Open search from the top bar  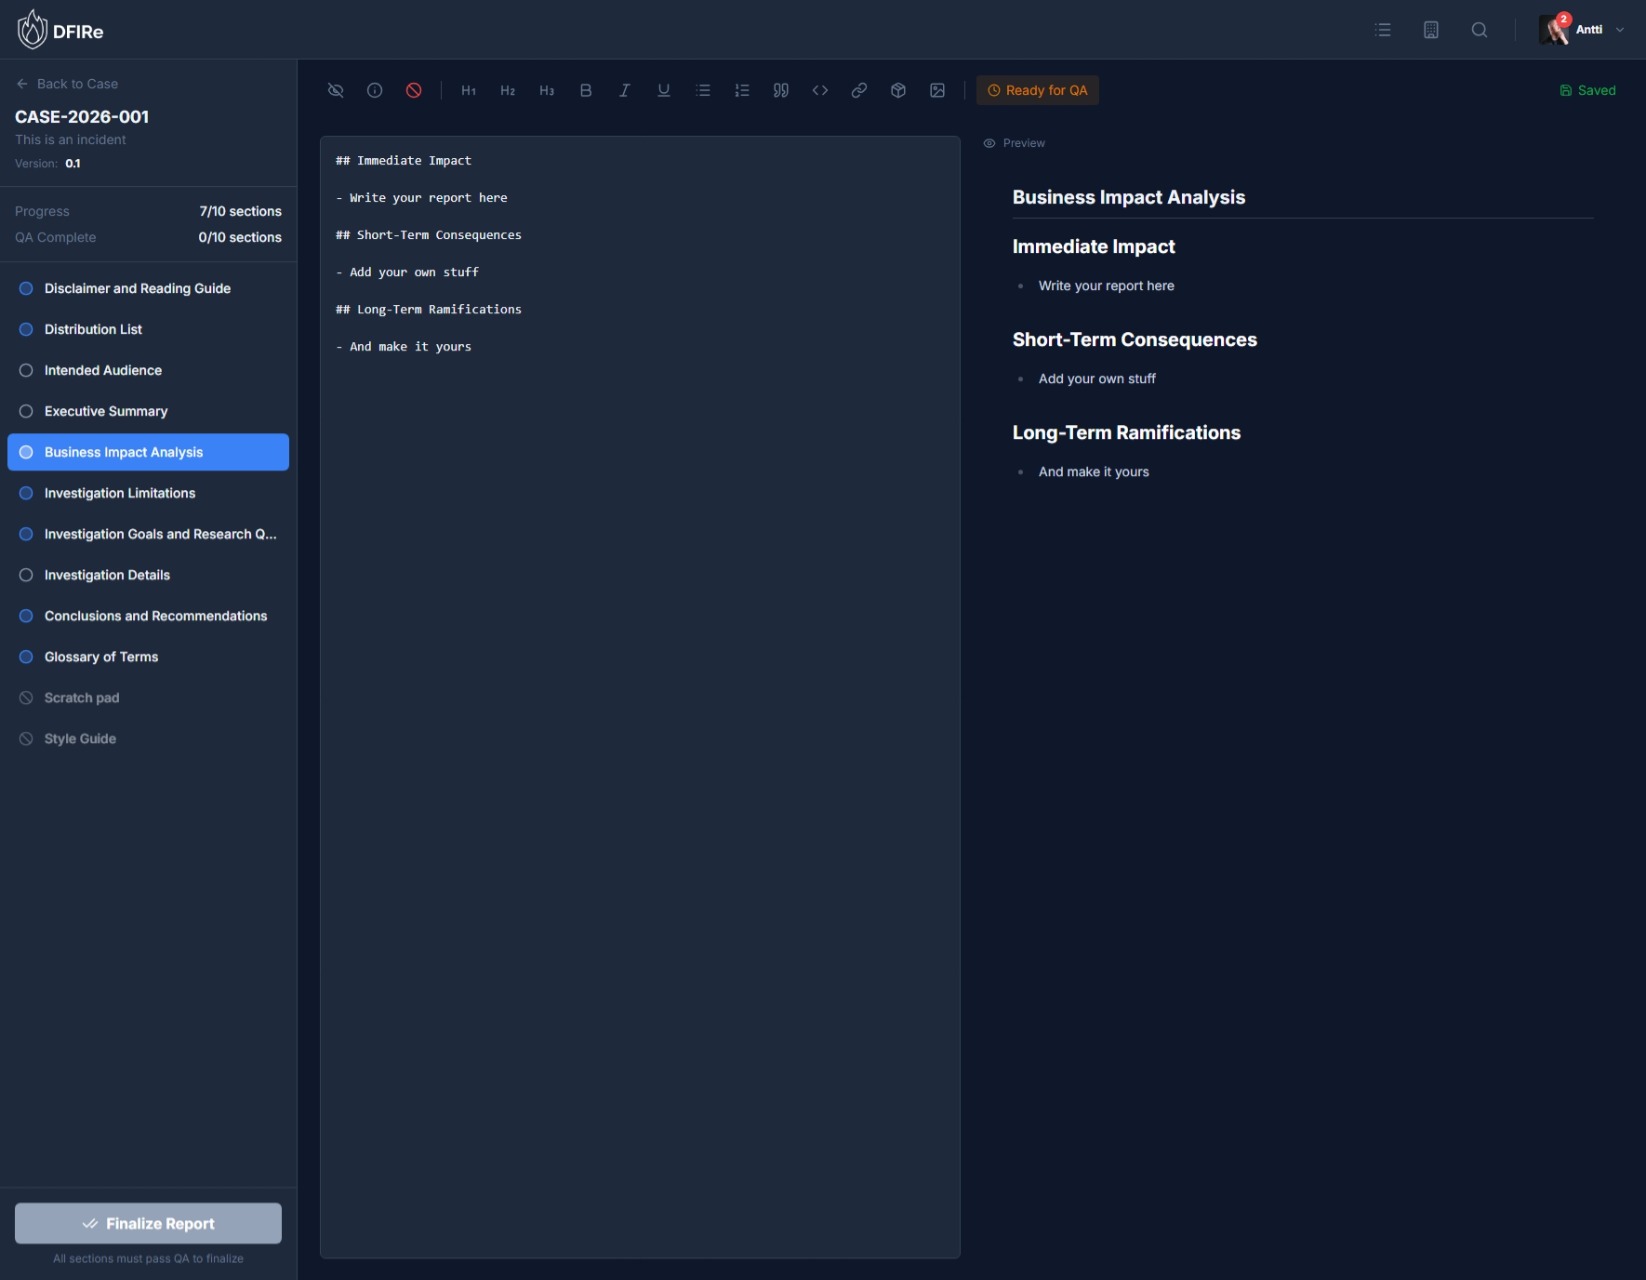(1479, 30)
